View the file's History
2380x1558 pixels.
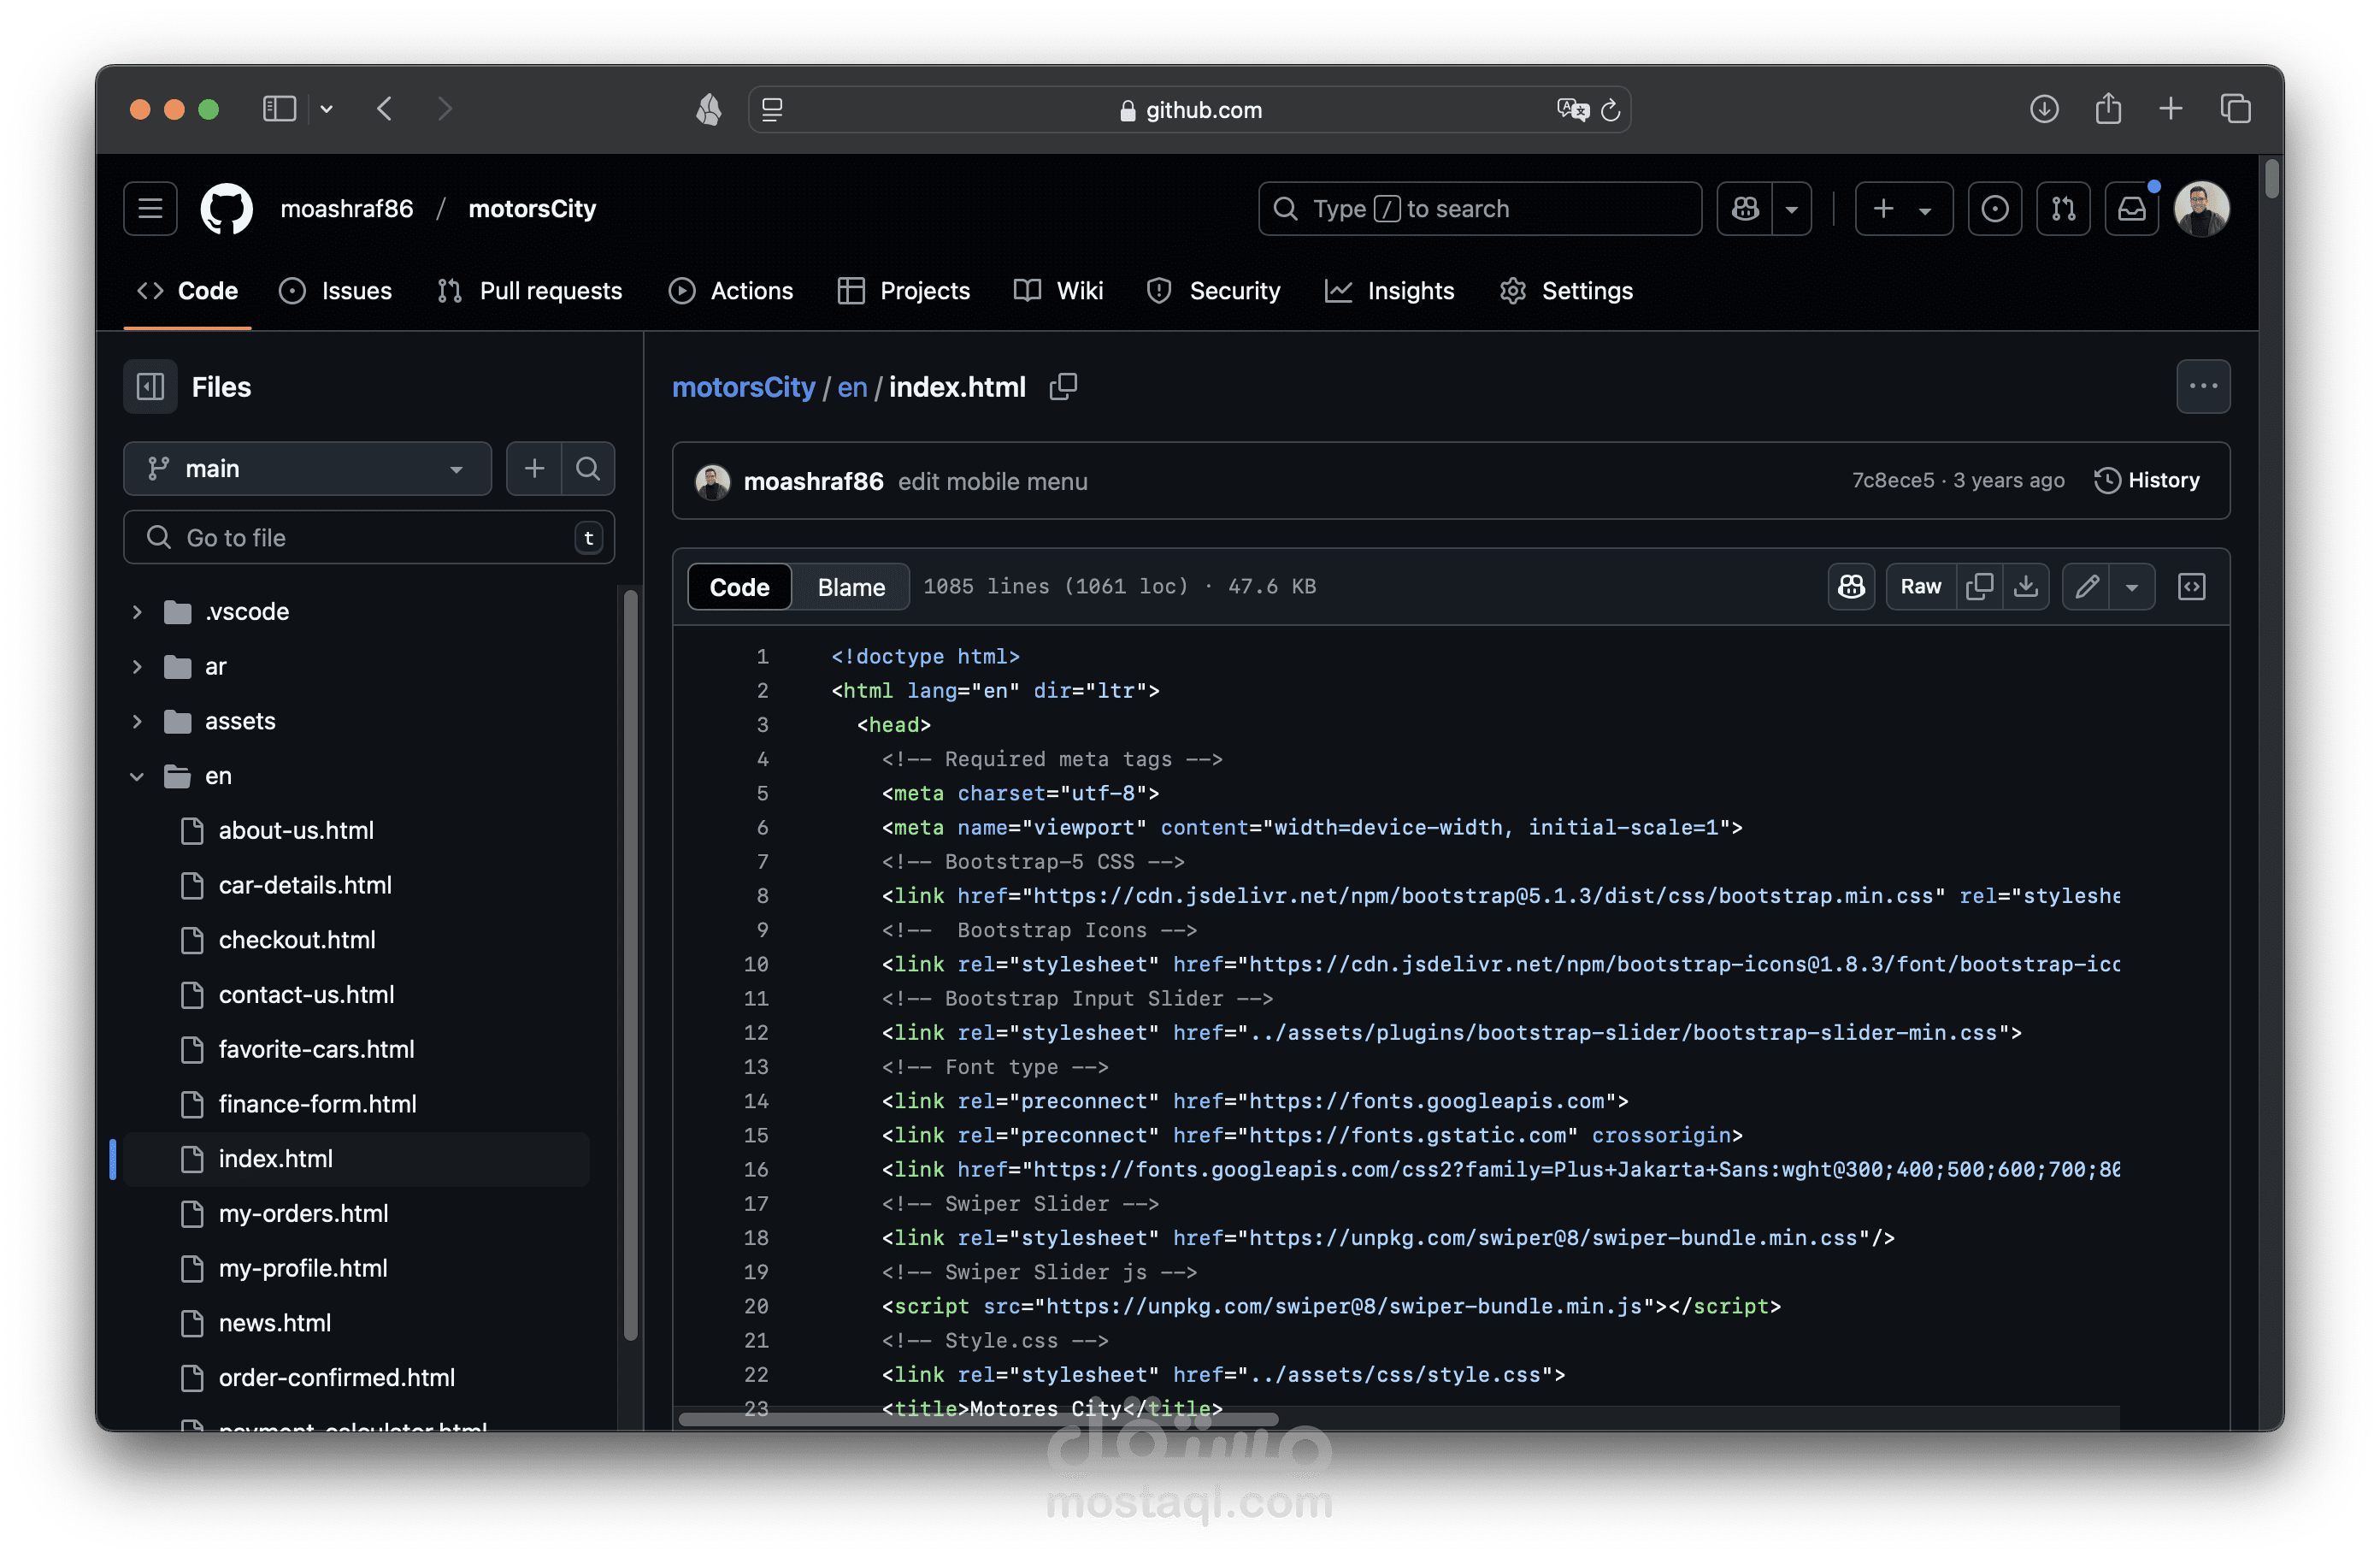tap(2147, 481)
